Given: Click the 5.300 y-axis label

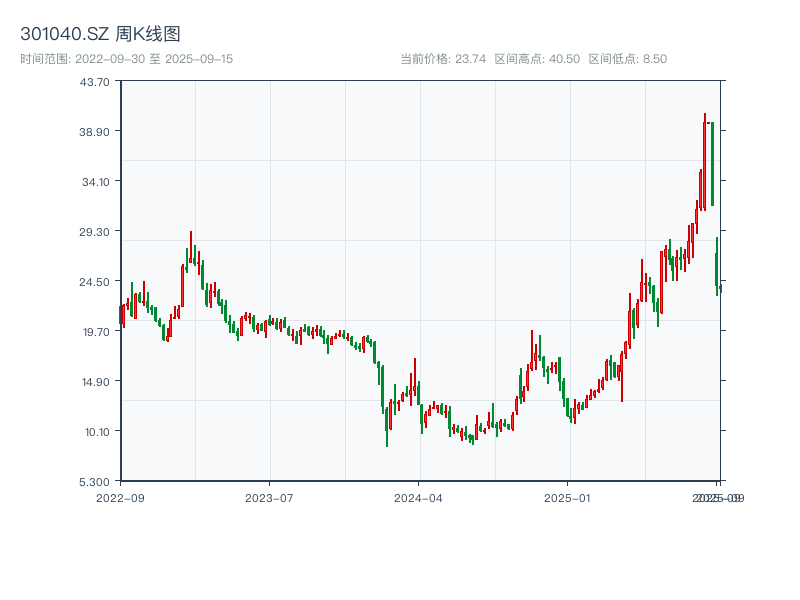Looking at the screenshot, I should (x=94, y=482).
